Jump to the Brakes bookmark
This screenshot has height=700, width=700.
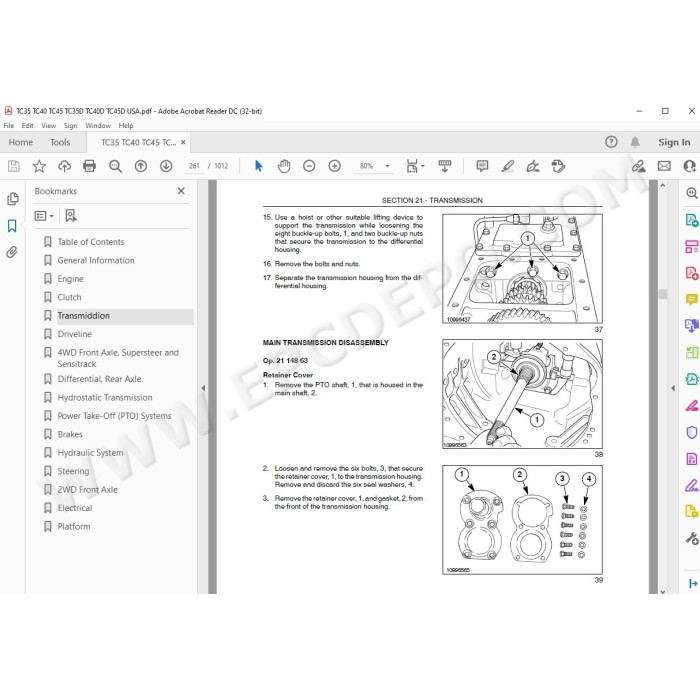pos(70,434)
